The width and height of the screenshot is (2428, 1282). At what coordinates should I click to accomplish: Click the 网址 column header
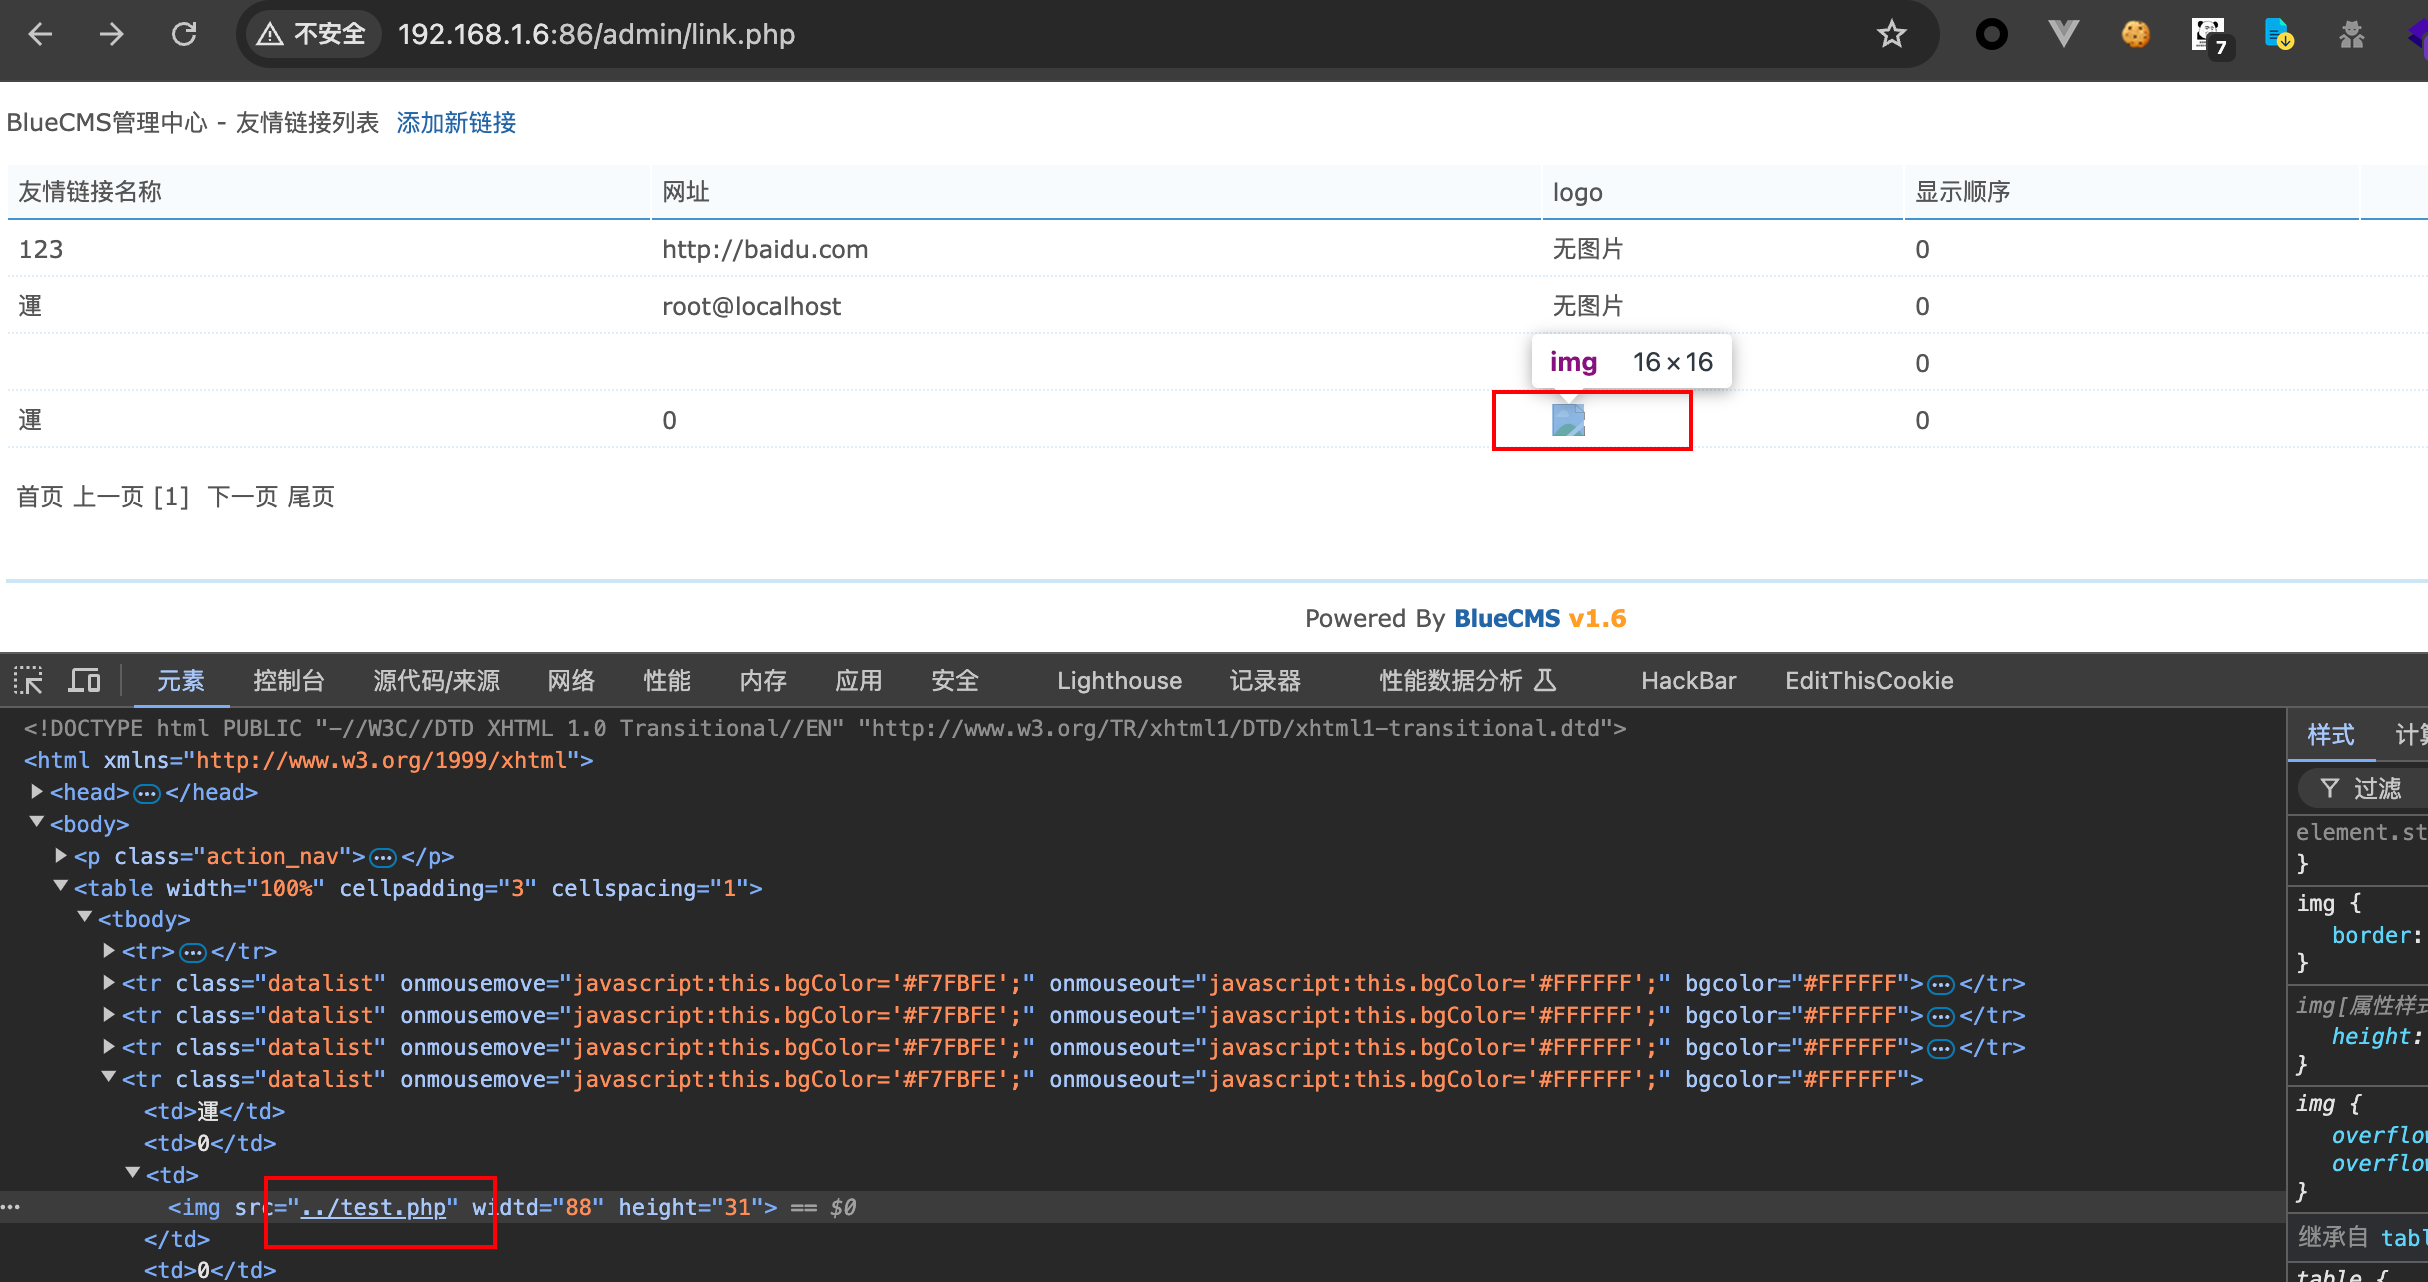point(686,192)
